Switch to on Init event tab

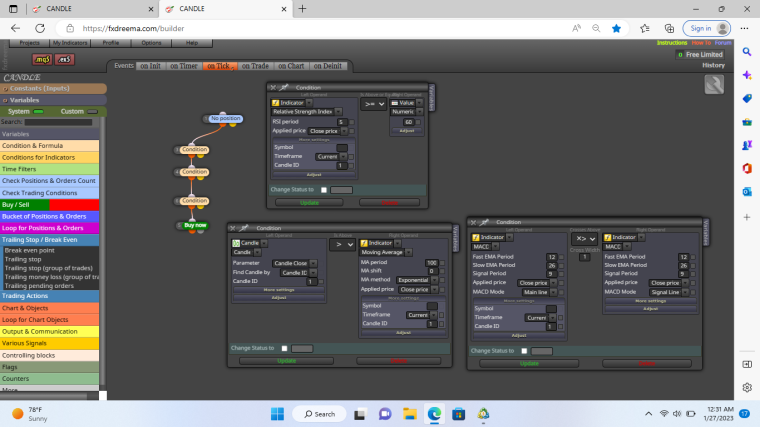pos(150,66)
